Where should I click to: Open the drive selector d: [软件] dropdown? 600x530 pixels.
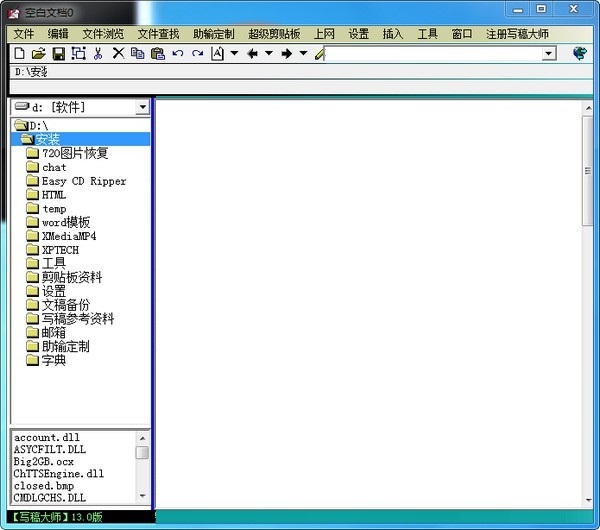click(x=142, y=107)
